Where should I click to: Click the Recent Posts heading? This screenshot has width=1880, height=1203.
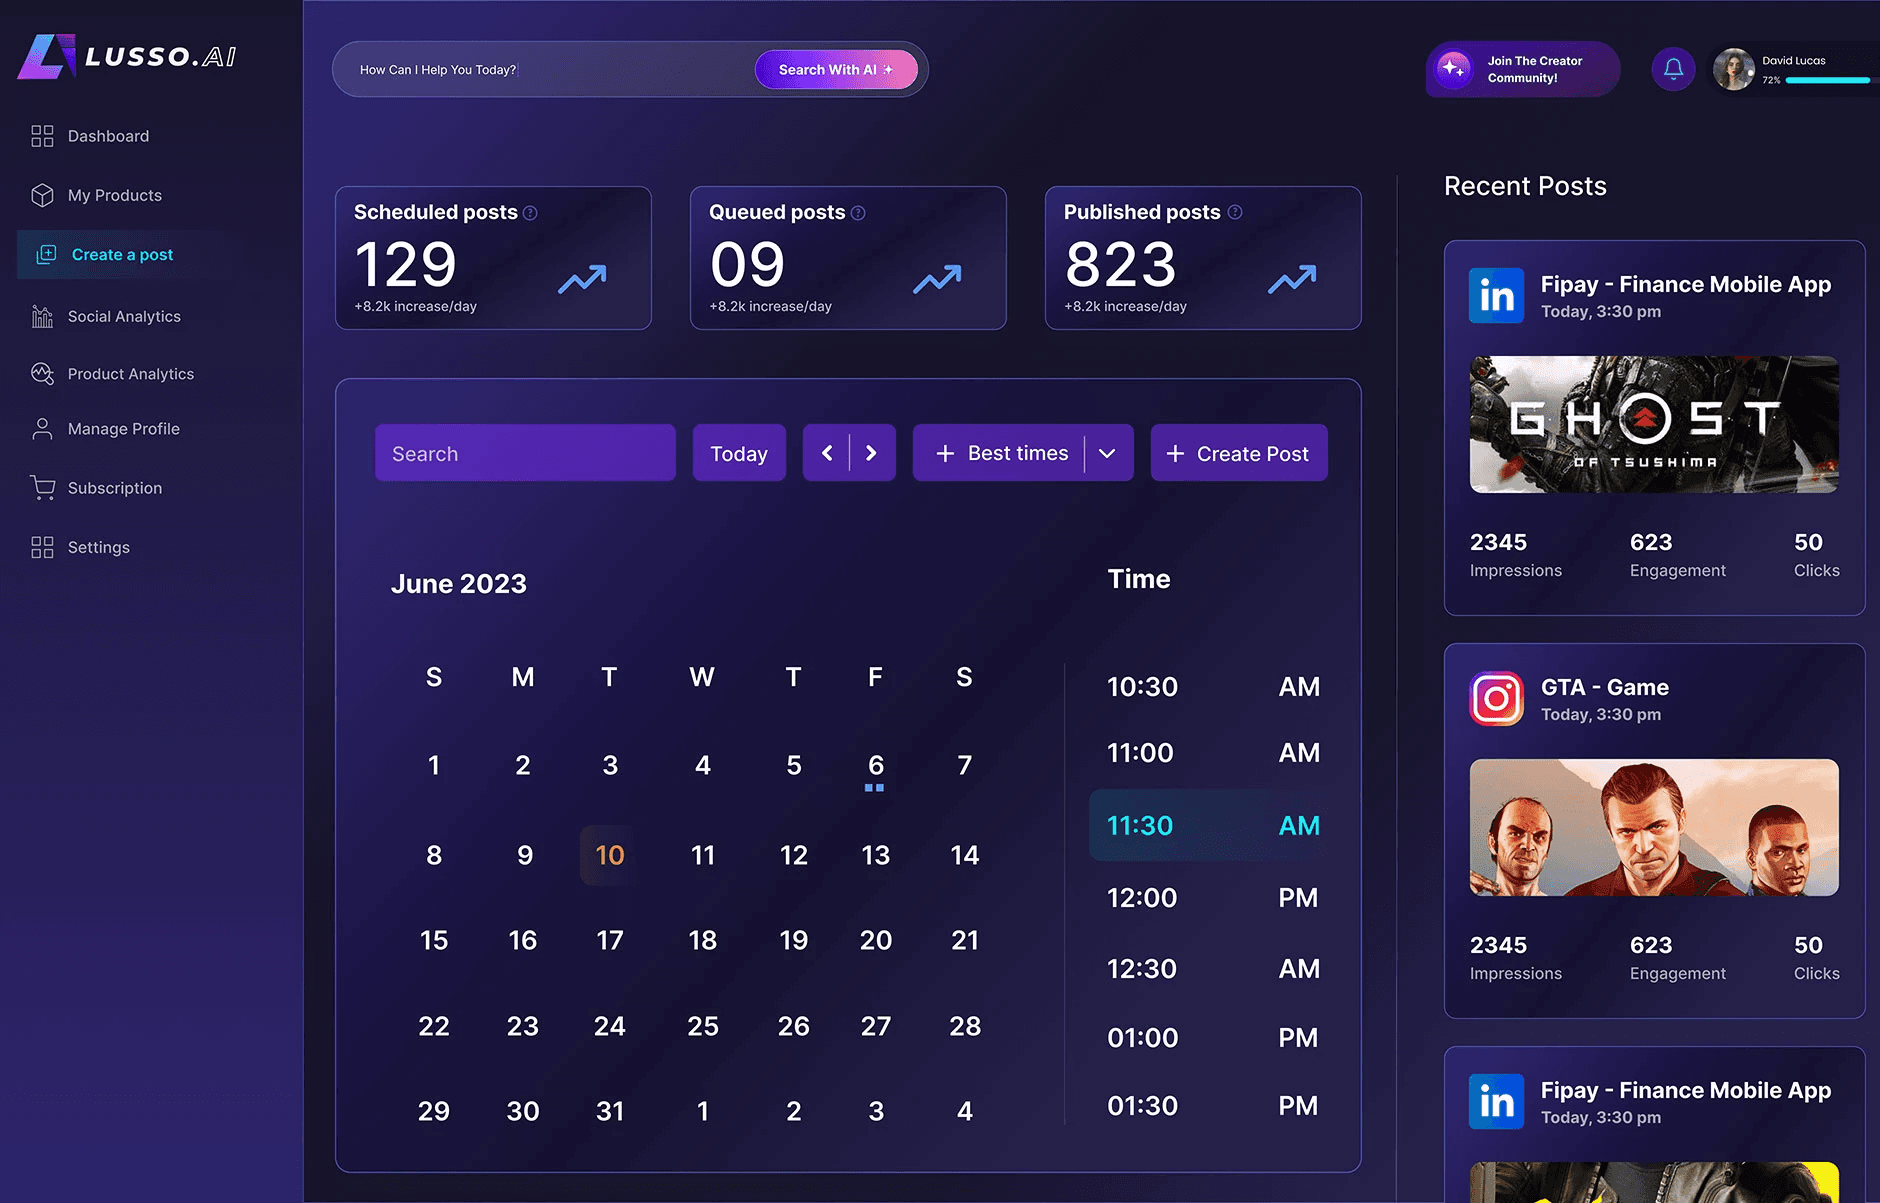point(1525,186)
